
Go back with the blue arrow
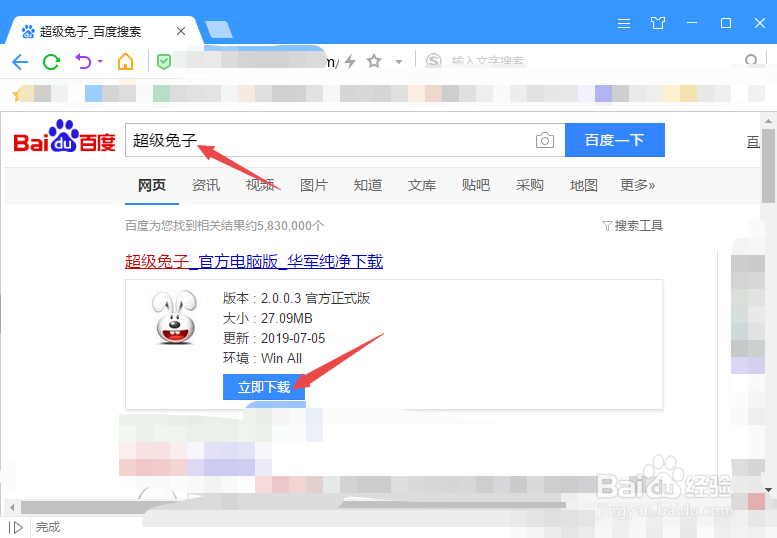[x=20, y=62]
